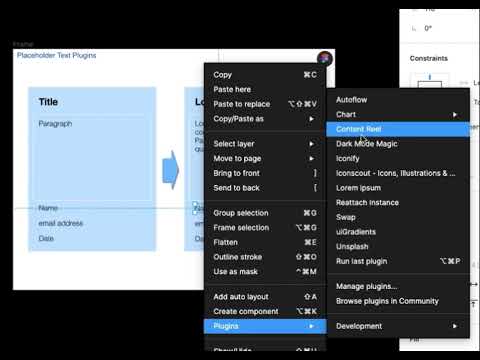Image resolution: width=480 pixels, height=360 pixels.
Task: Select Flatten from context menu
Action: [265, 242]
